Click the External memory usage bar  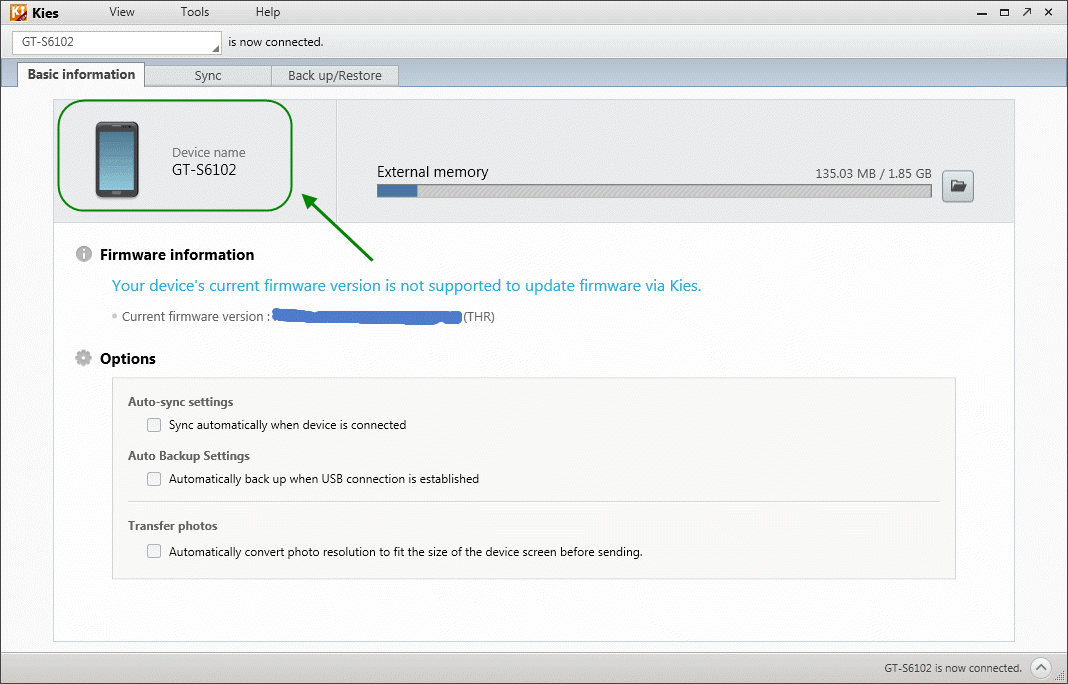pos(654,191)
